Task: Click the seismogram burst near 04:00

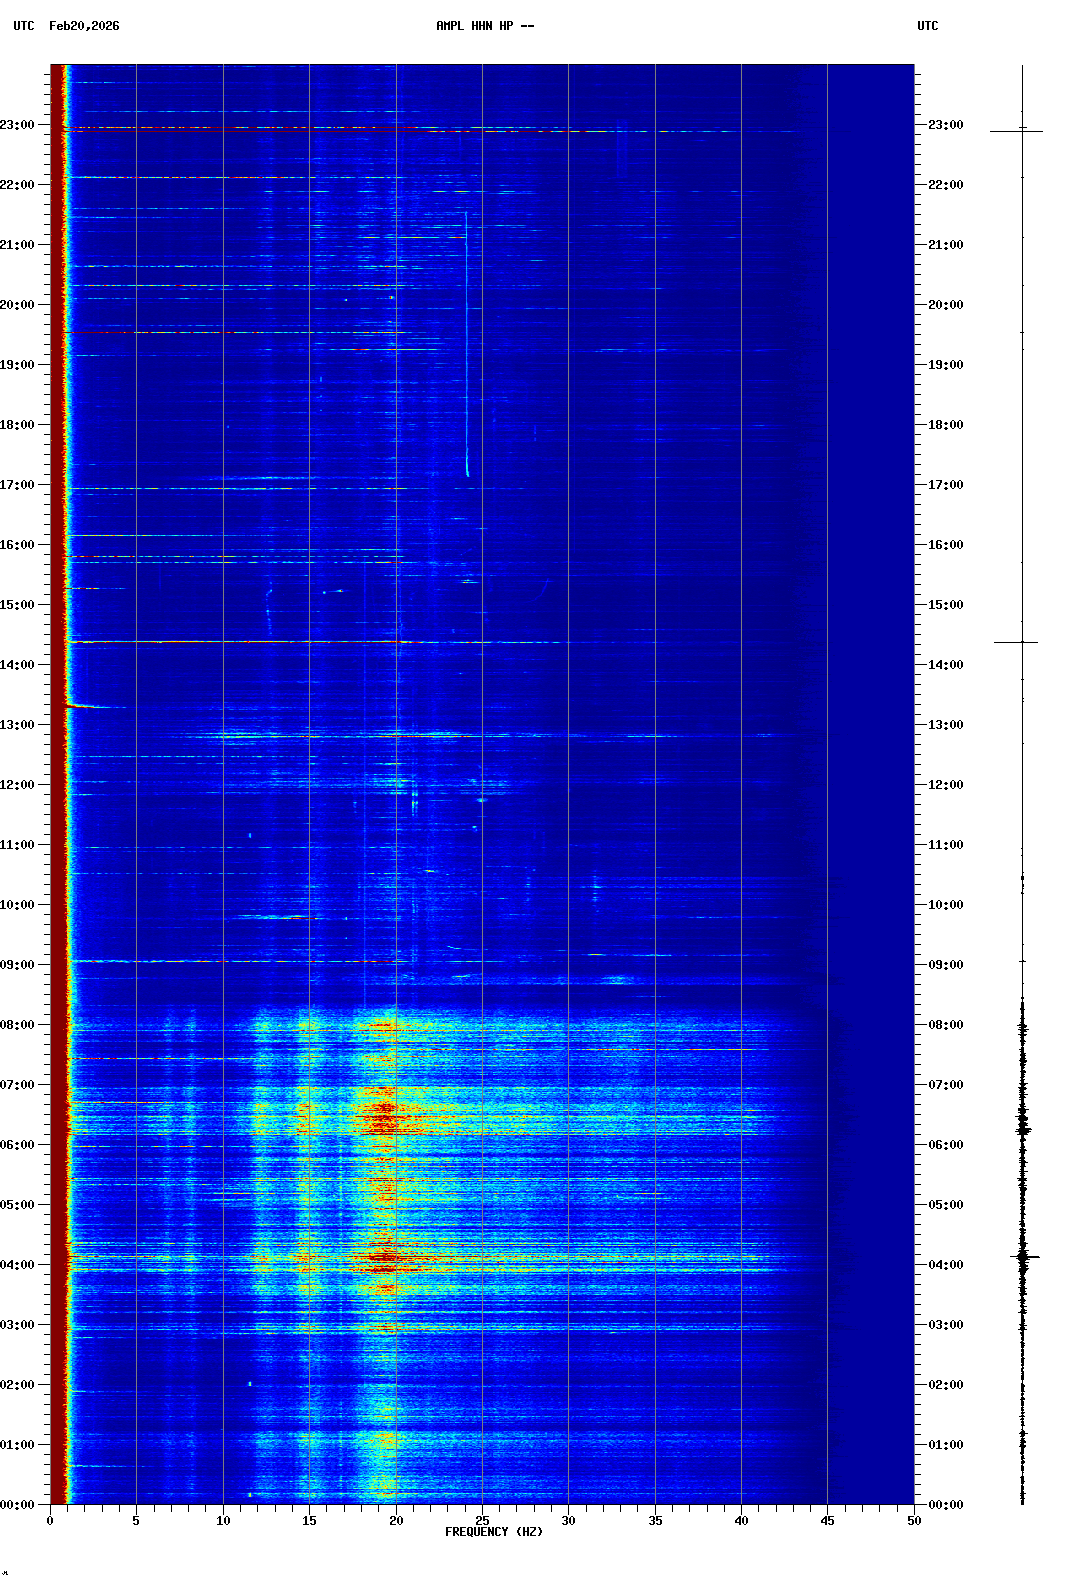Action: click(1023, 1257)
